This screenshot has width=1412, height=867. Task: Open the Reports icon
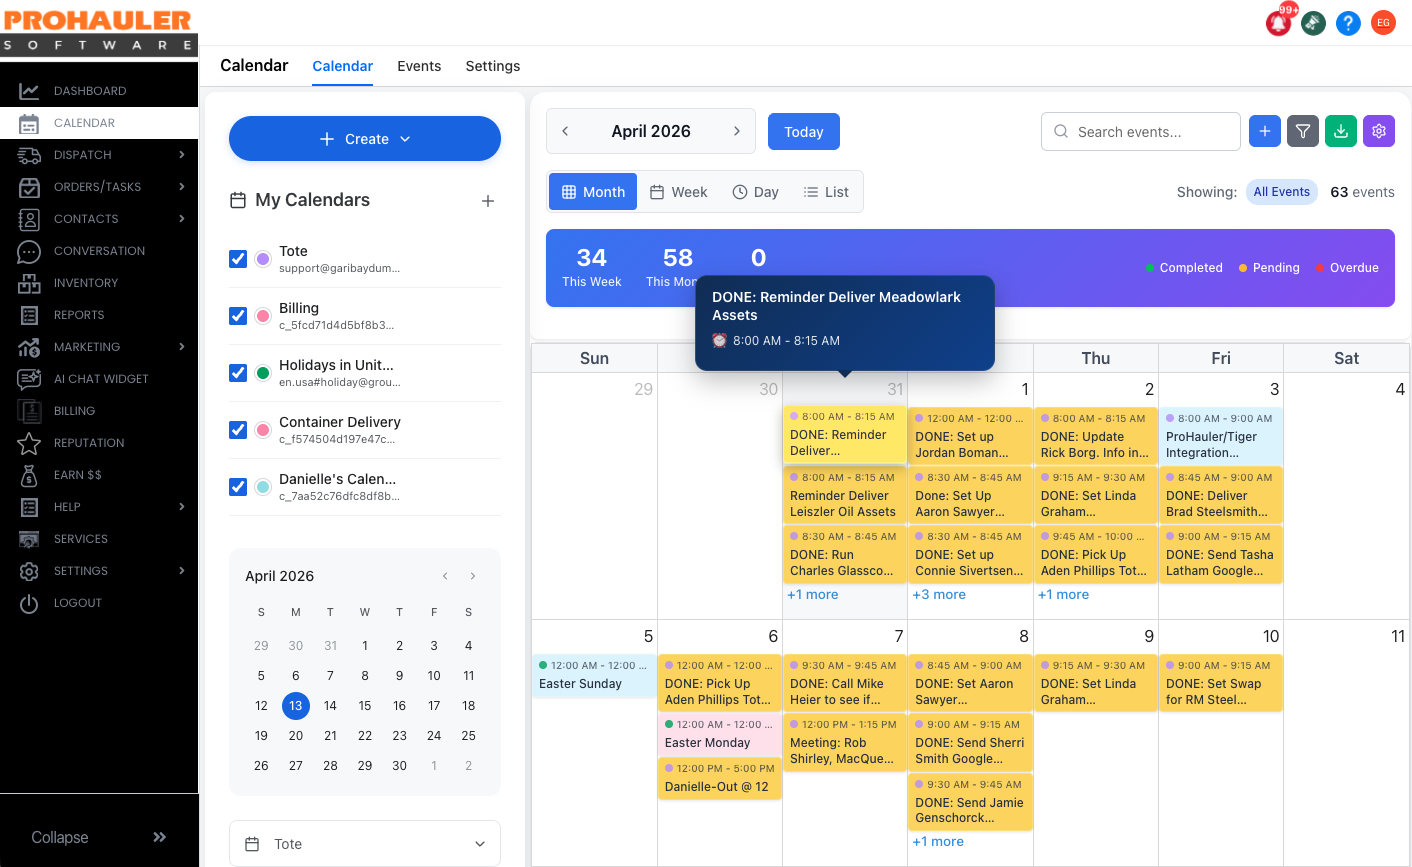click(29, 315)
